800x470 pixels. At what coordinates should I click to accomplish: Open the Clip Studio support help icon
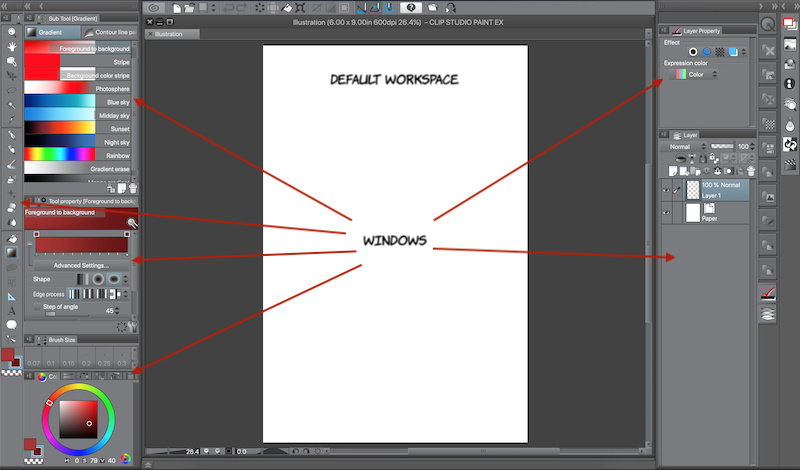[x=411, y=8]
